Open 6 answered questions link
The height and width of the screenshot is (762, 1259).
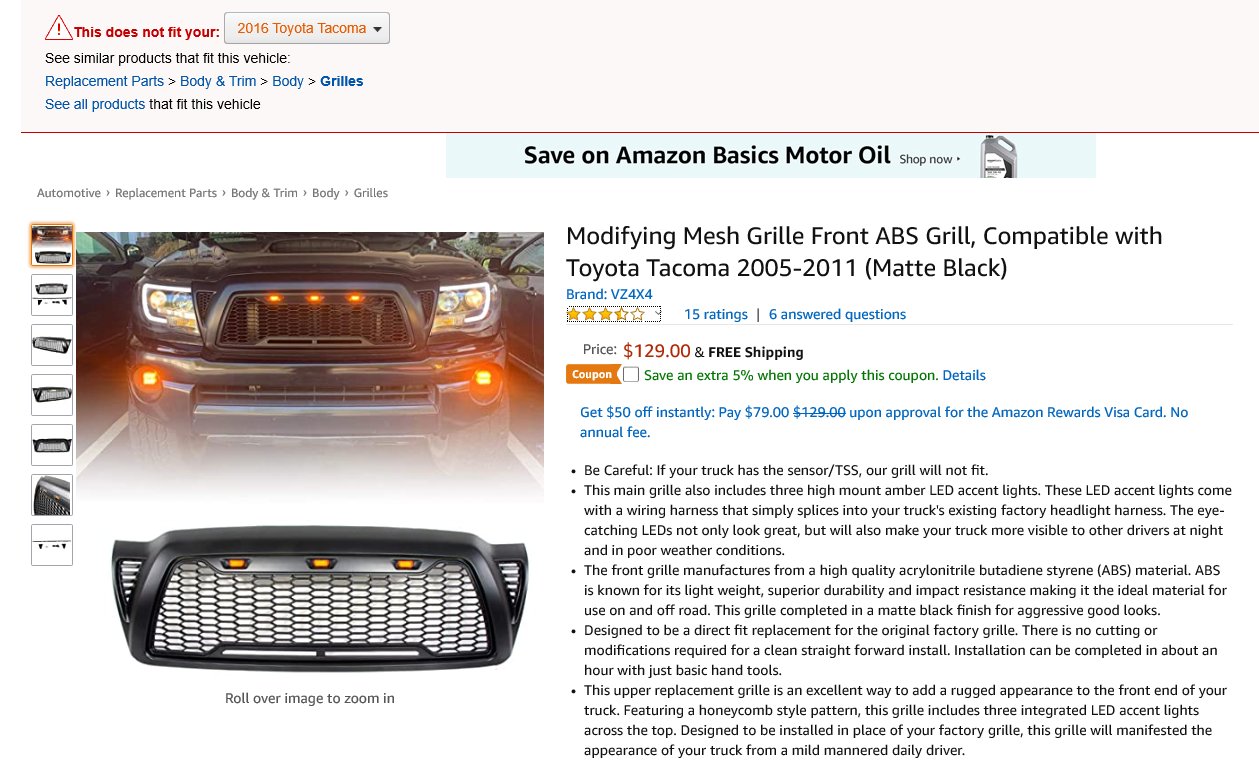[x=837, y=314]
